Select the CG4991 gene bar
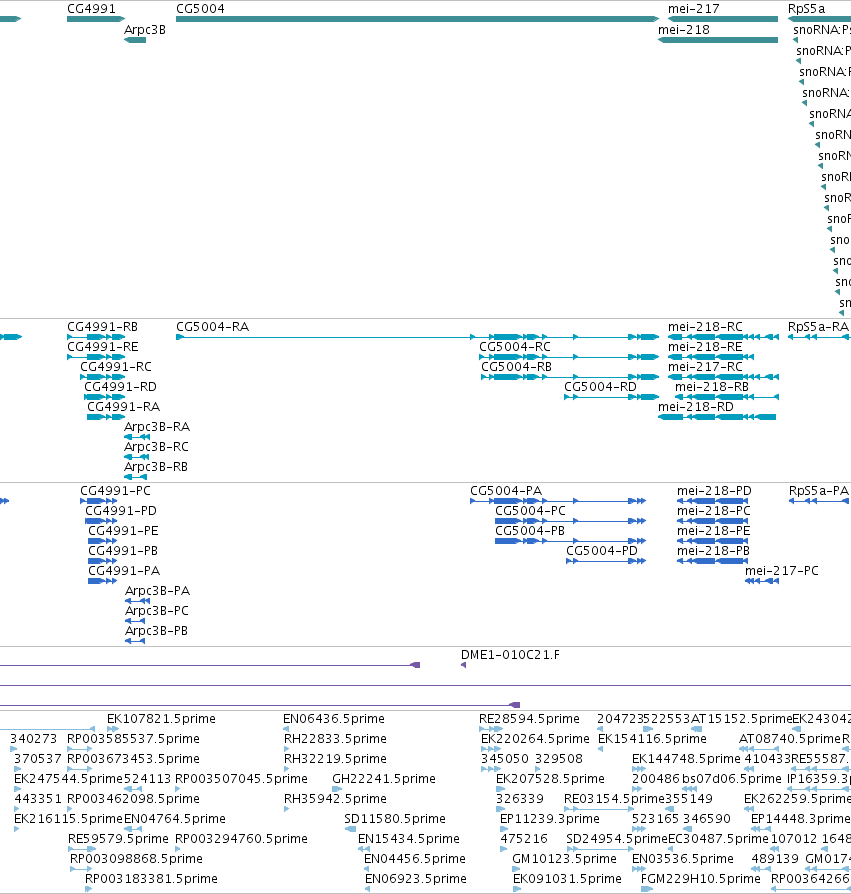Viewport: 851px width, 894px height. tap(96, 19)
